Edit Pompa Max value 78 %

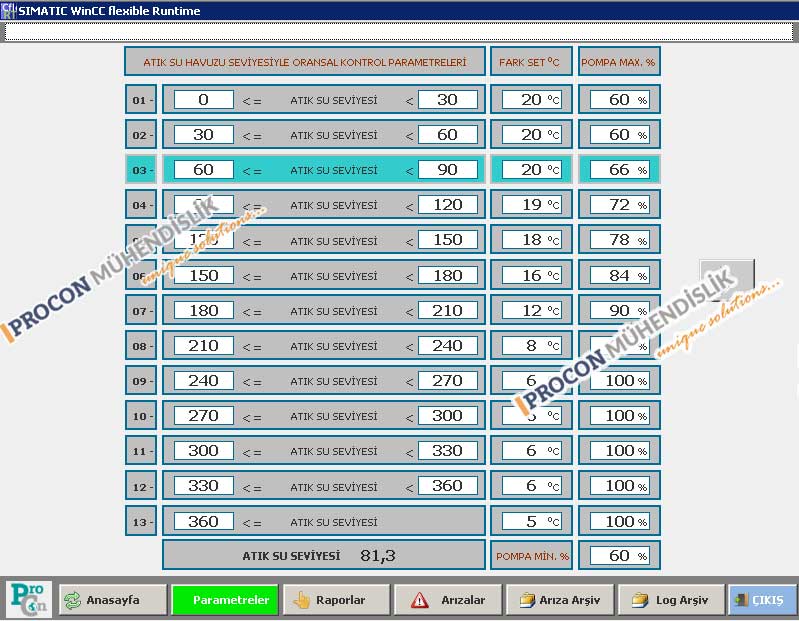pos(619,240)
